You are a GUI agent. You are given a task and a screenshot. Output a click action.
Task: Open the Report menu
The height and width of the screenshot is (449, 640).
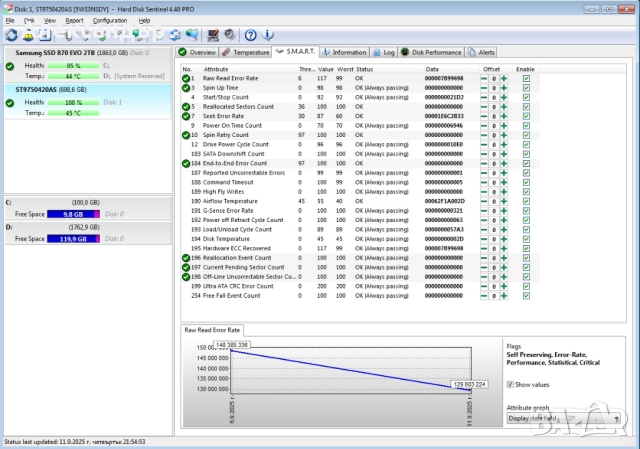pyautogui.click(x=74, y=20)
